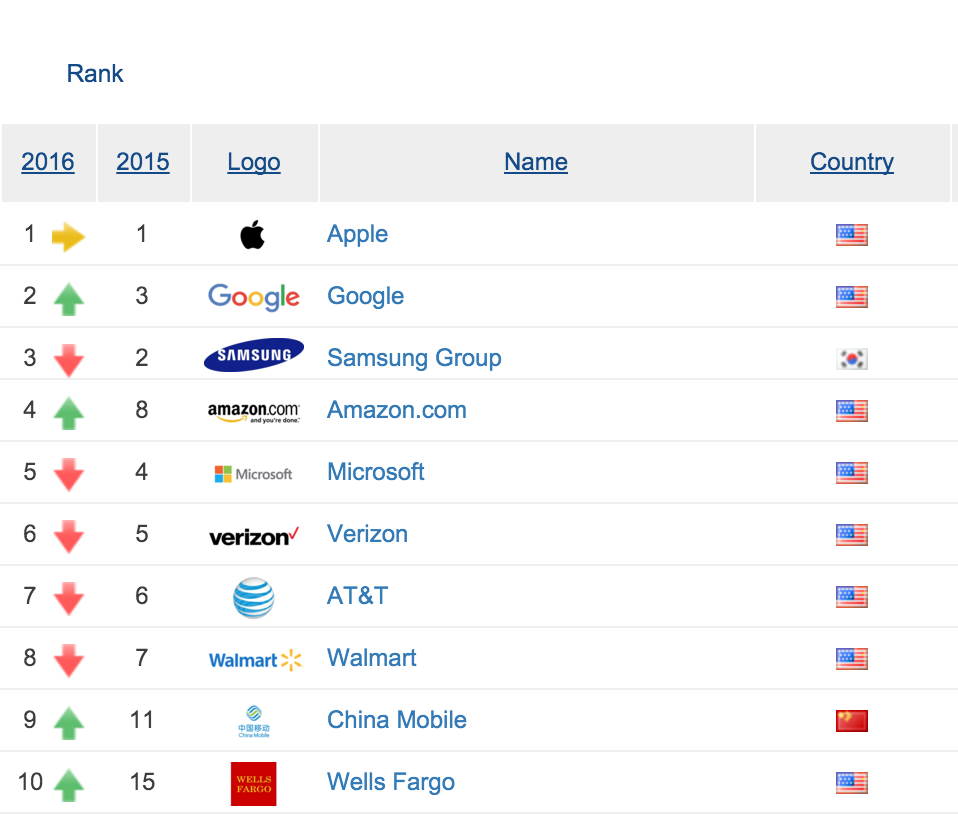
Task: Open the Walmart name link
Action: [372, 658]
